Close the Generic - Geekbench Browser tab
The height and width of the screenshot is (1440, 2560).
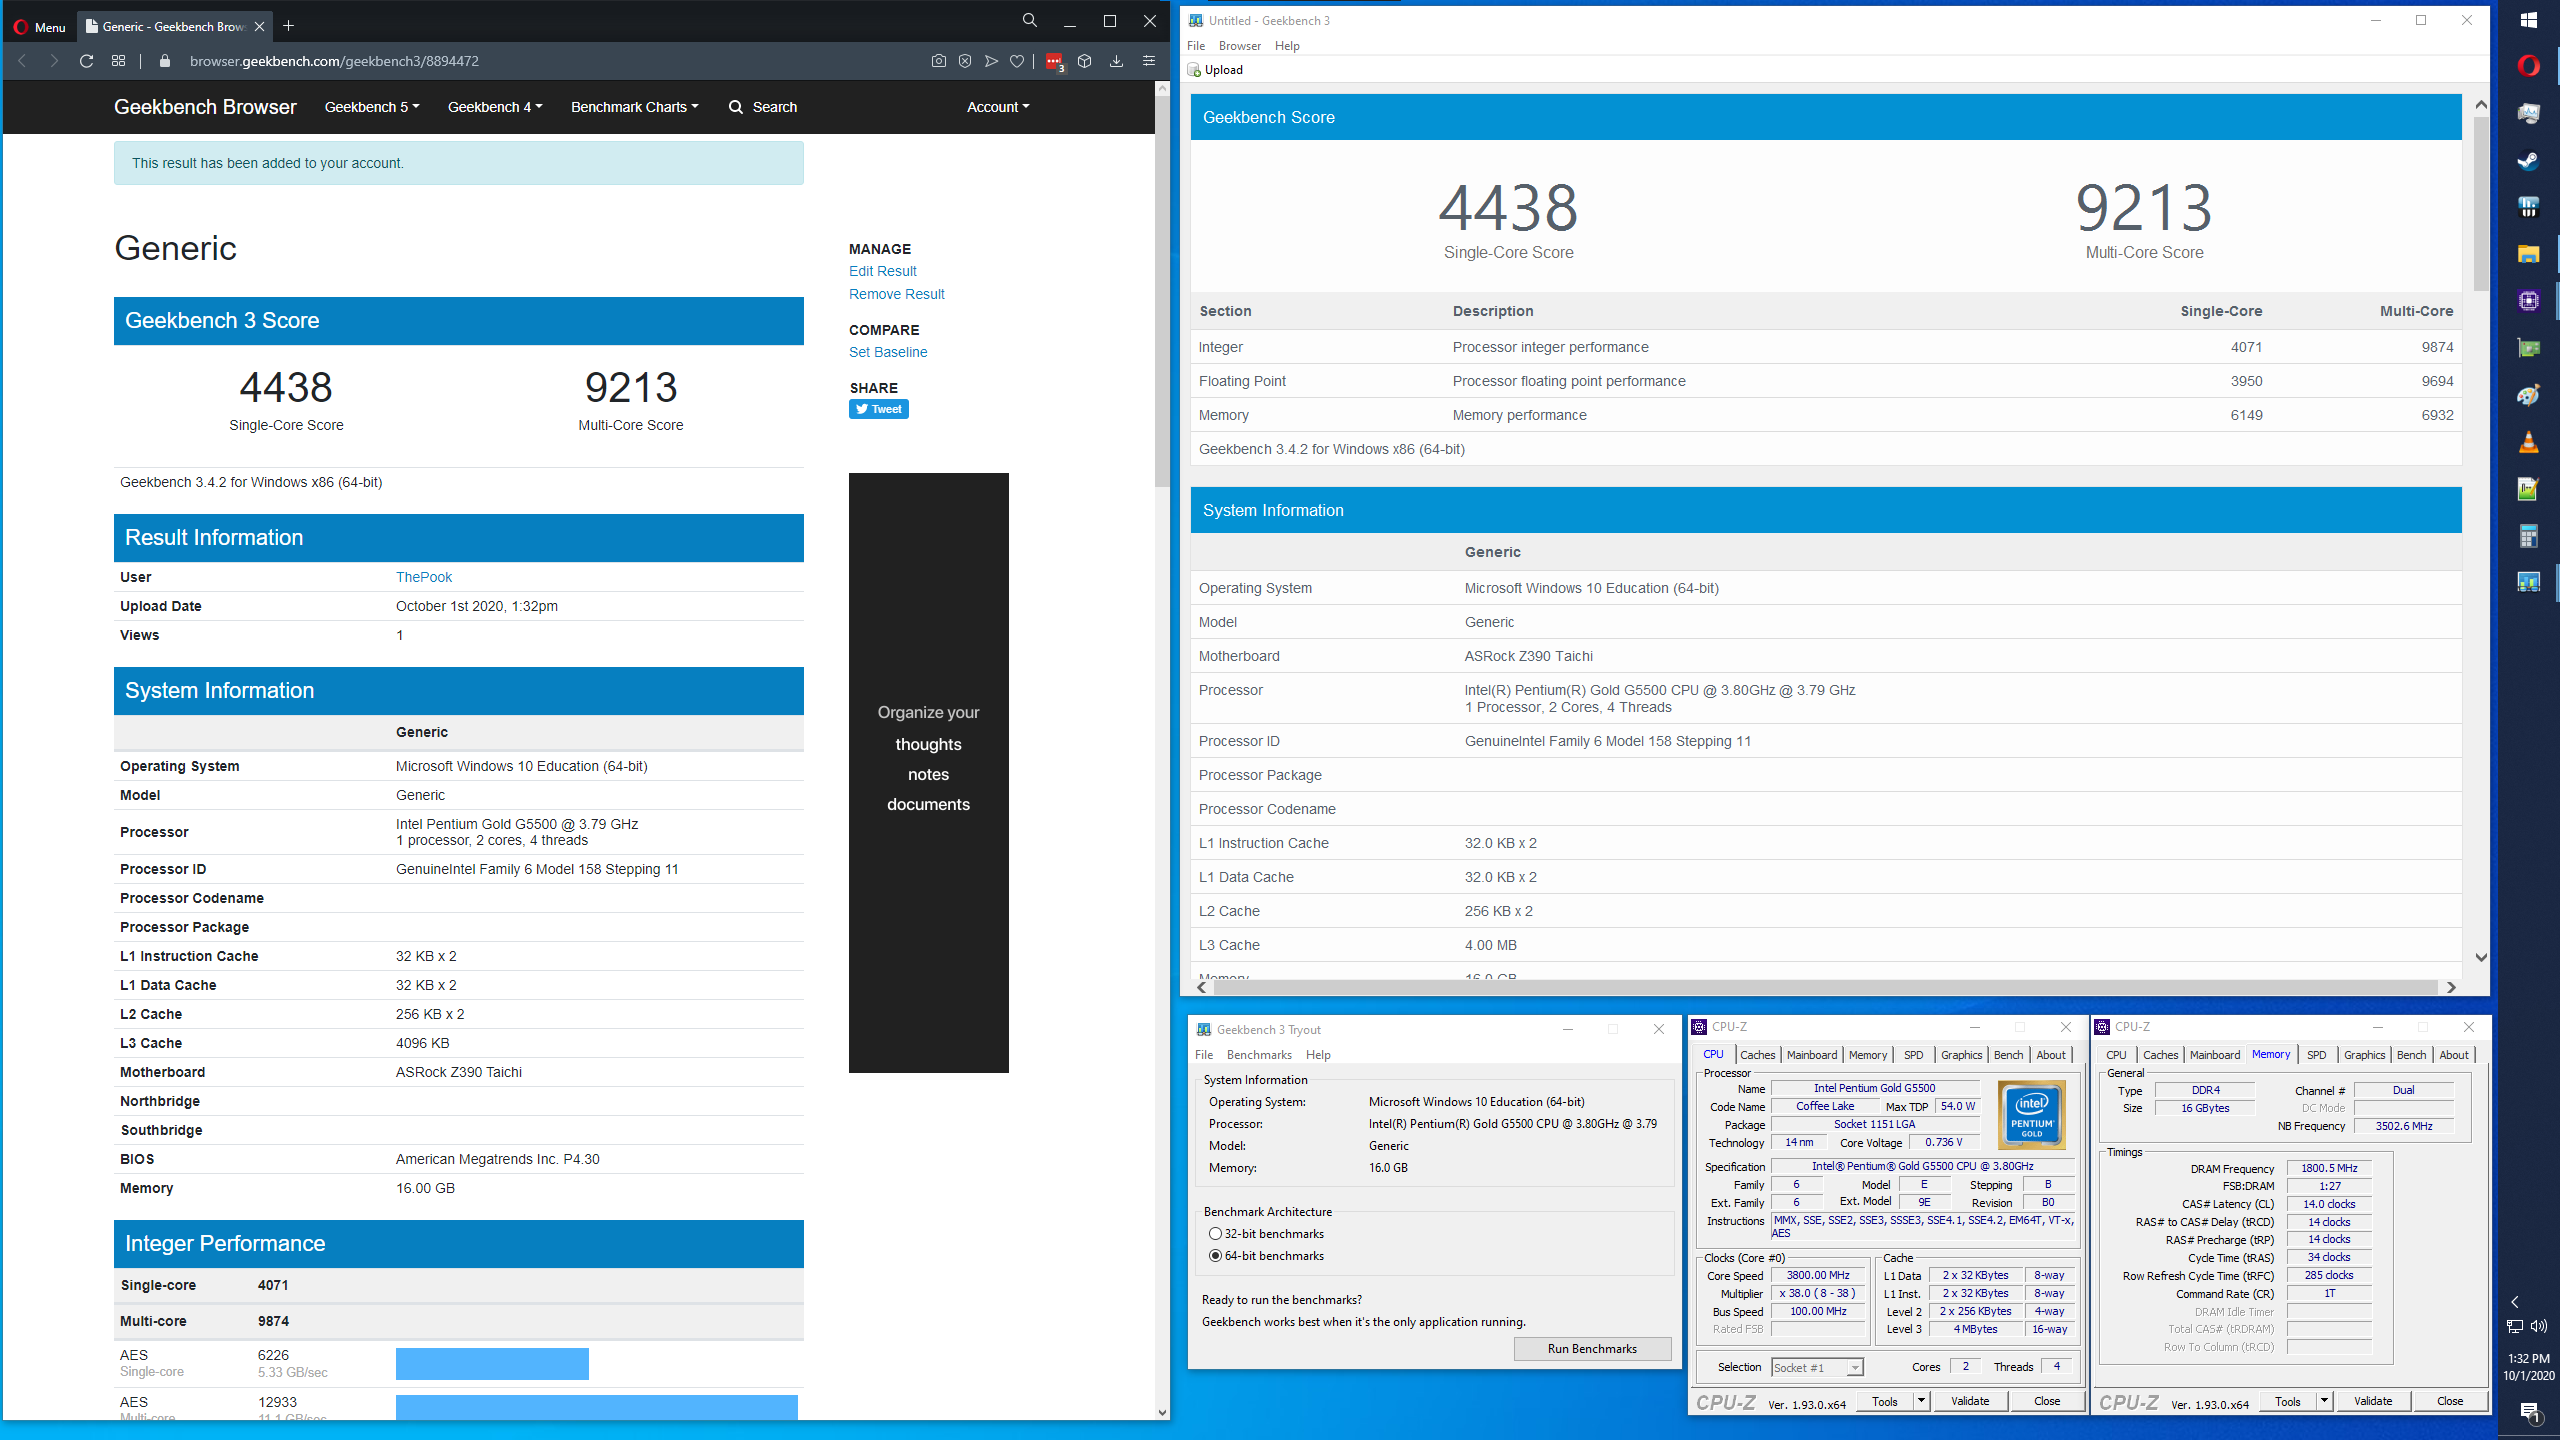click(259, 26)
